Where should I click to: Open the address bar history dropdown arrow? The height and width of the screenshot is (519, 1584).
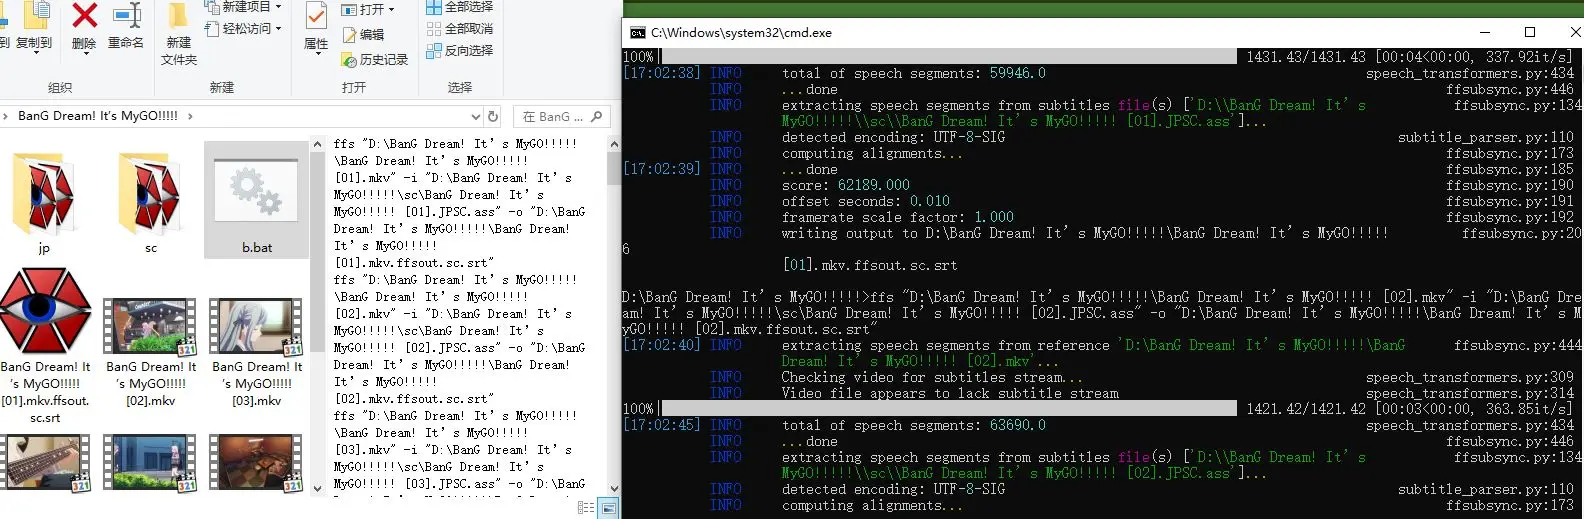click(x=474, y=116)
